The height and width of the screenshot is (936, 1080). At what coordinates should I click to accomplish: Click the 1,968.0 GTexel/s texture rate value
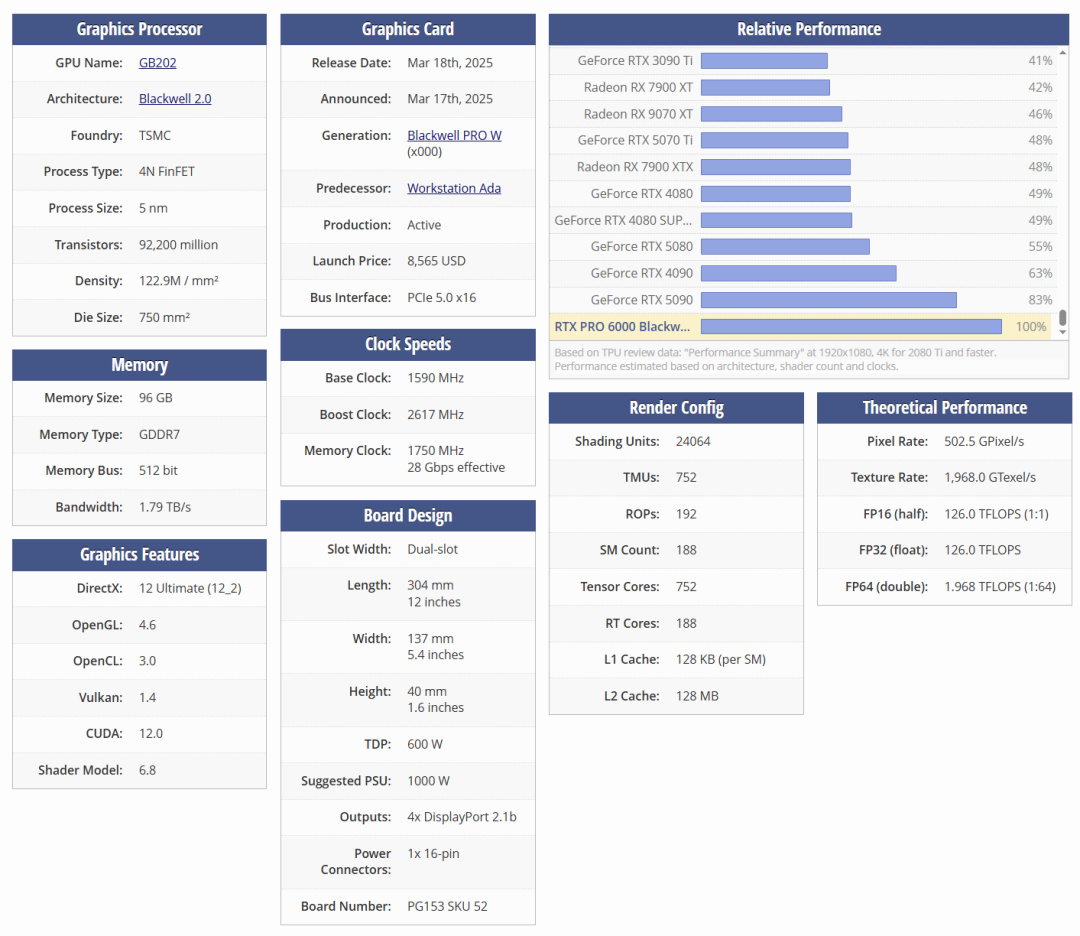point(990,477)
